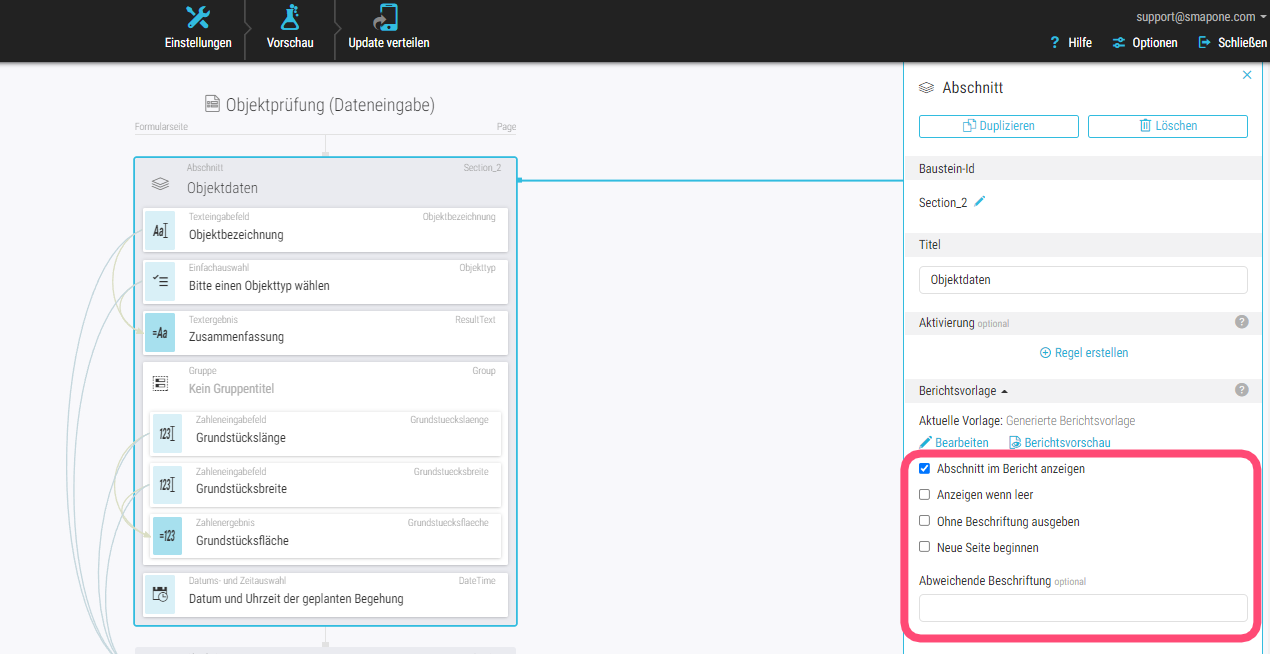Enable Ohne Beschriftung ausgeben checkbox
Screen dimensions: 1270x654
[x=925, y=521]
